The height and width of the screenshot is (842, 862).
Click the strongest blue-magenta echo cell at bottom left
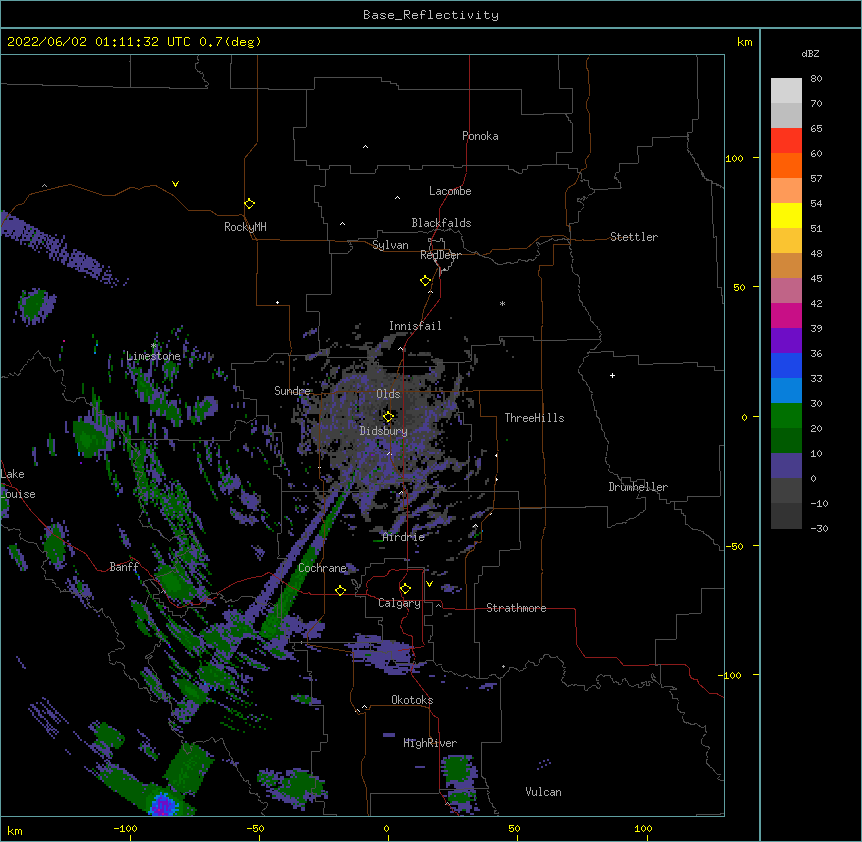163,805
